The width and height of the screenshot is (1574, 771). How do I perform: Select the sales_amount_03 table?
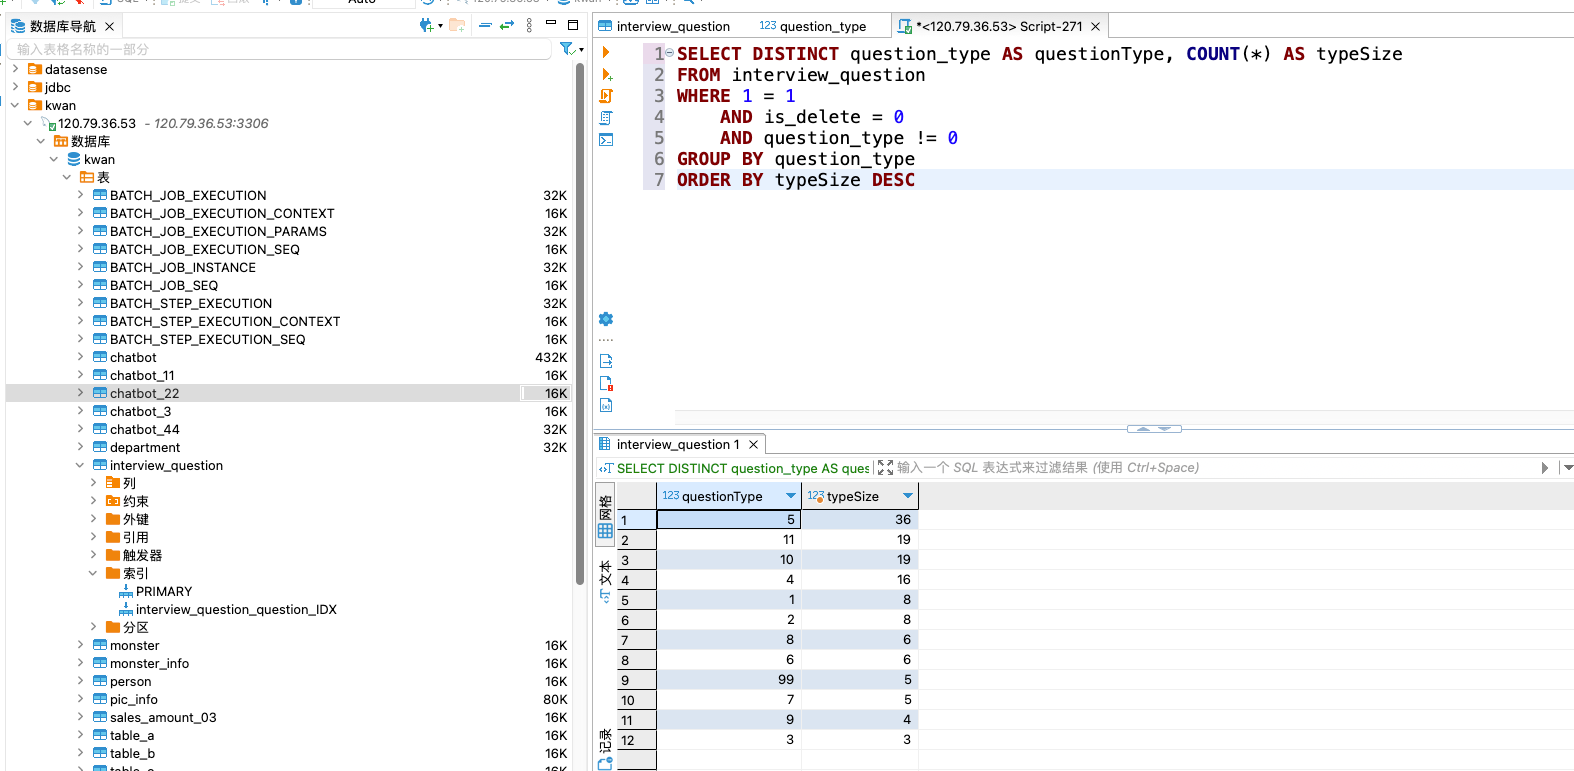pyautogui.click(x=163, y=717)
